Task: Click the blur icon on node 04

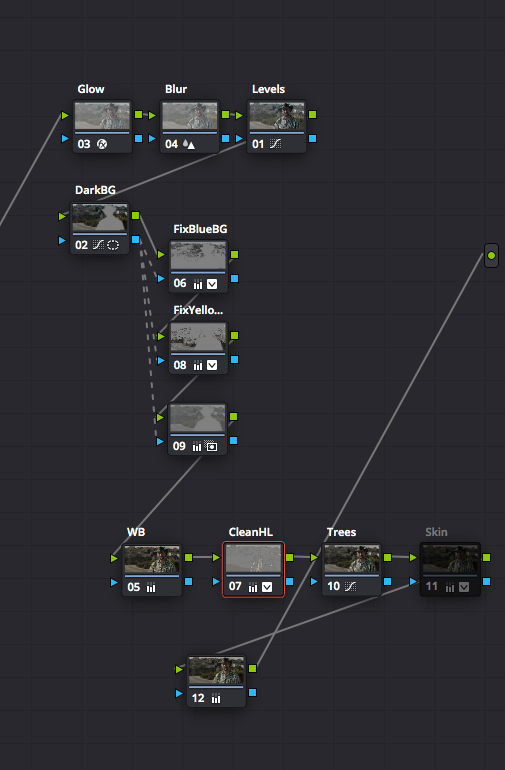Action: click(x=188, y=144)
